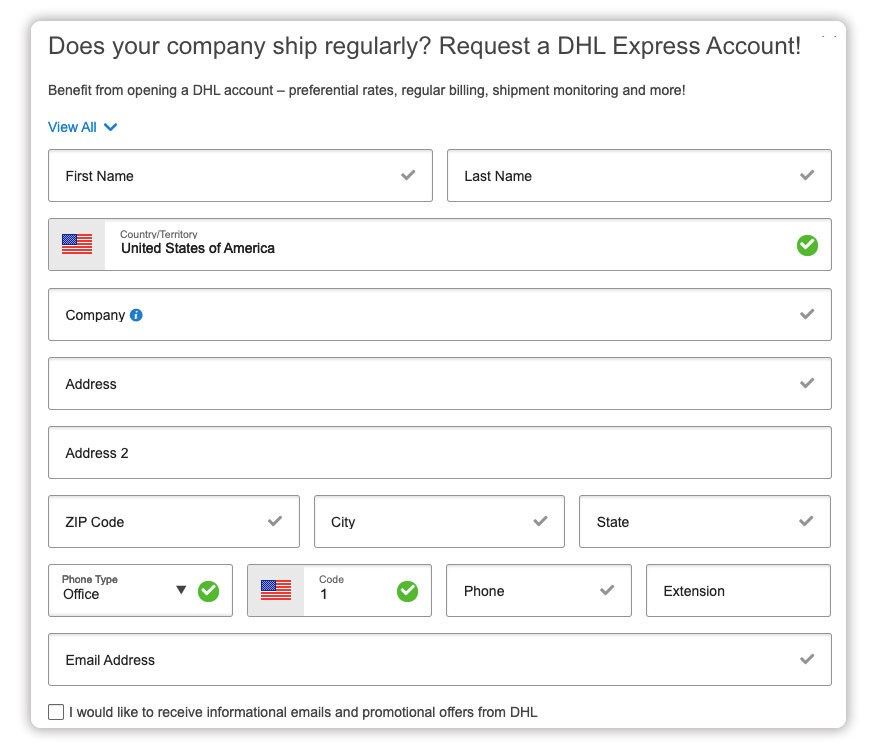Click into the Company field
This screenshot has height=755, width=879.
pos(440,314)
